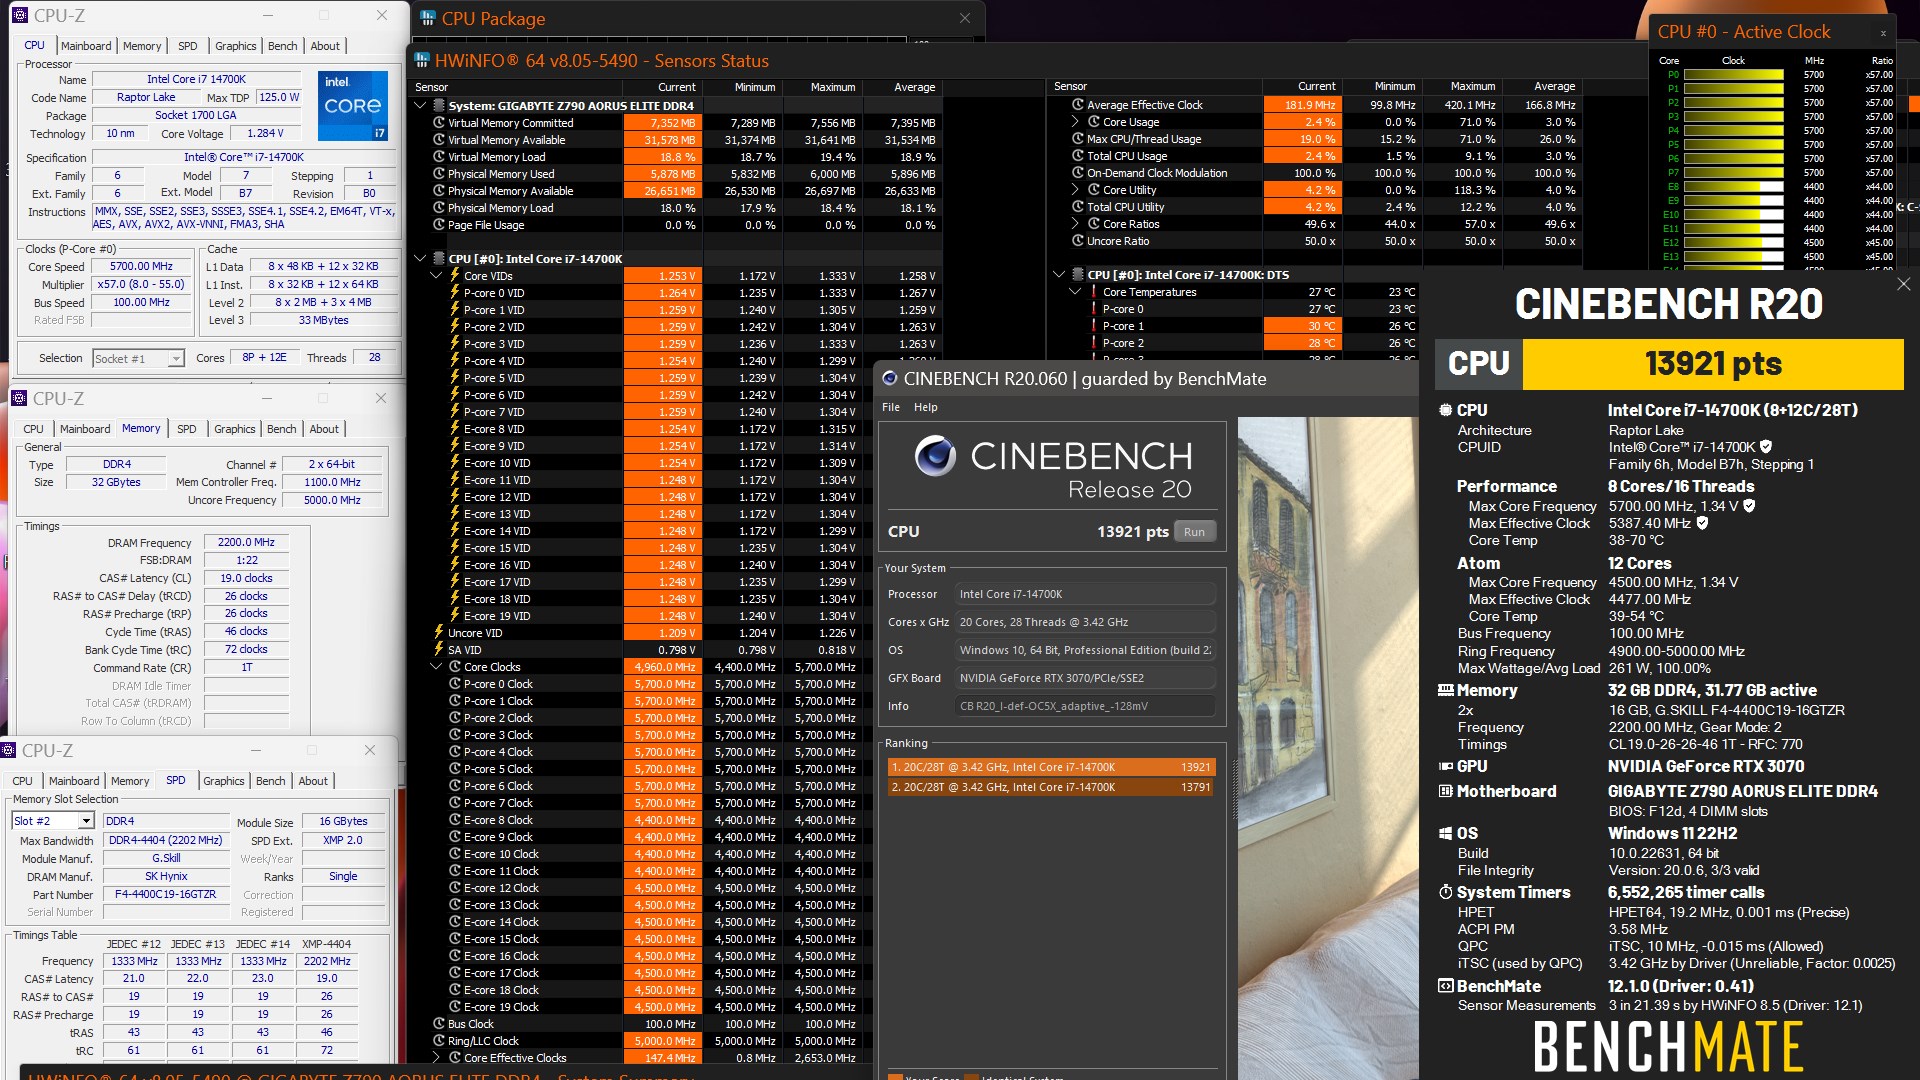Click the BenchMate Memory section icon
Screen dimensions: 1920x1080
click(x=1445, y=690)
